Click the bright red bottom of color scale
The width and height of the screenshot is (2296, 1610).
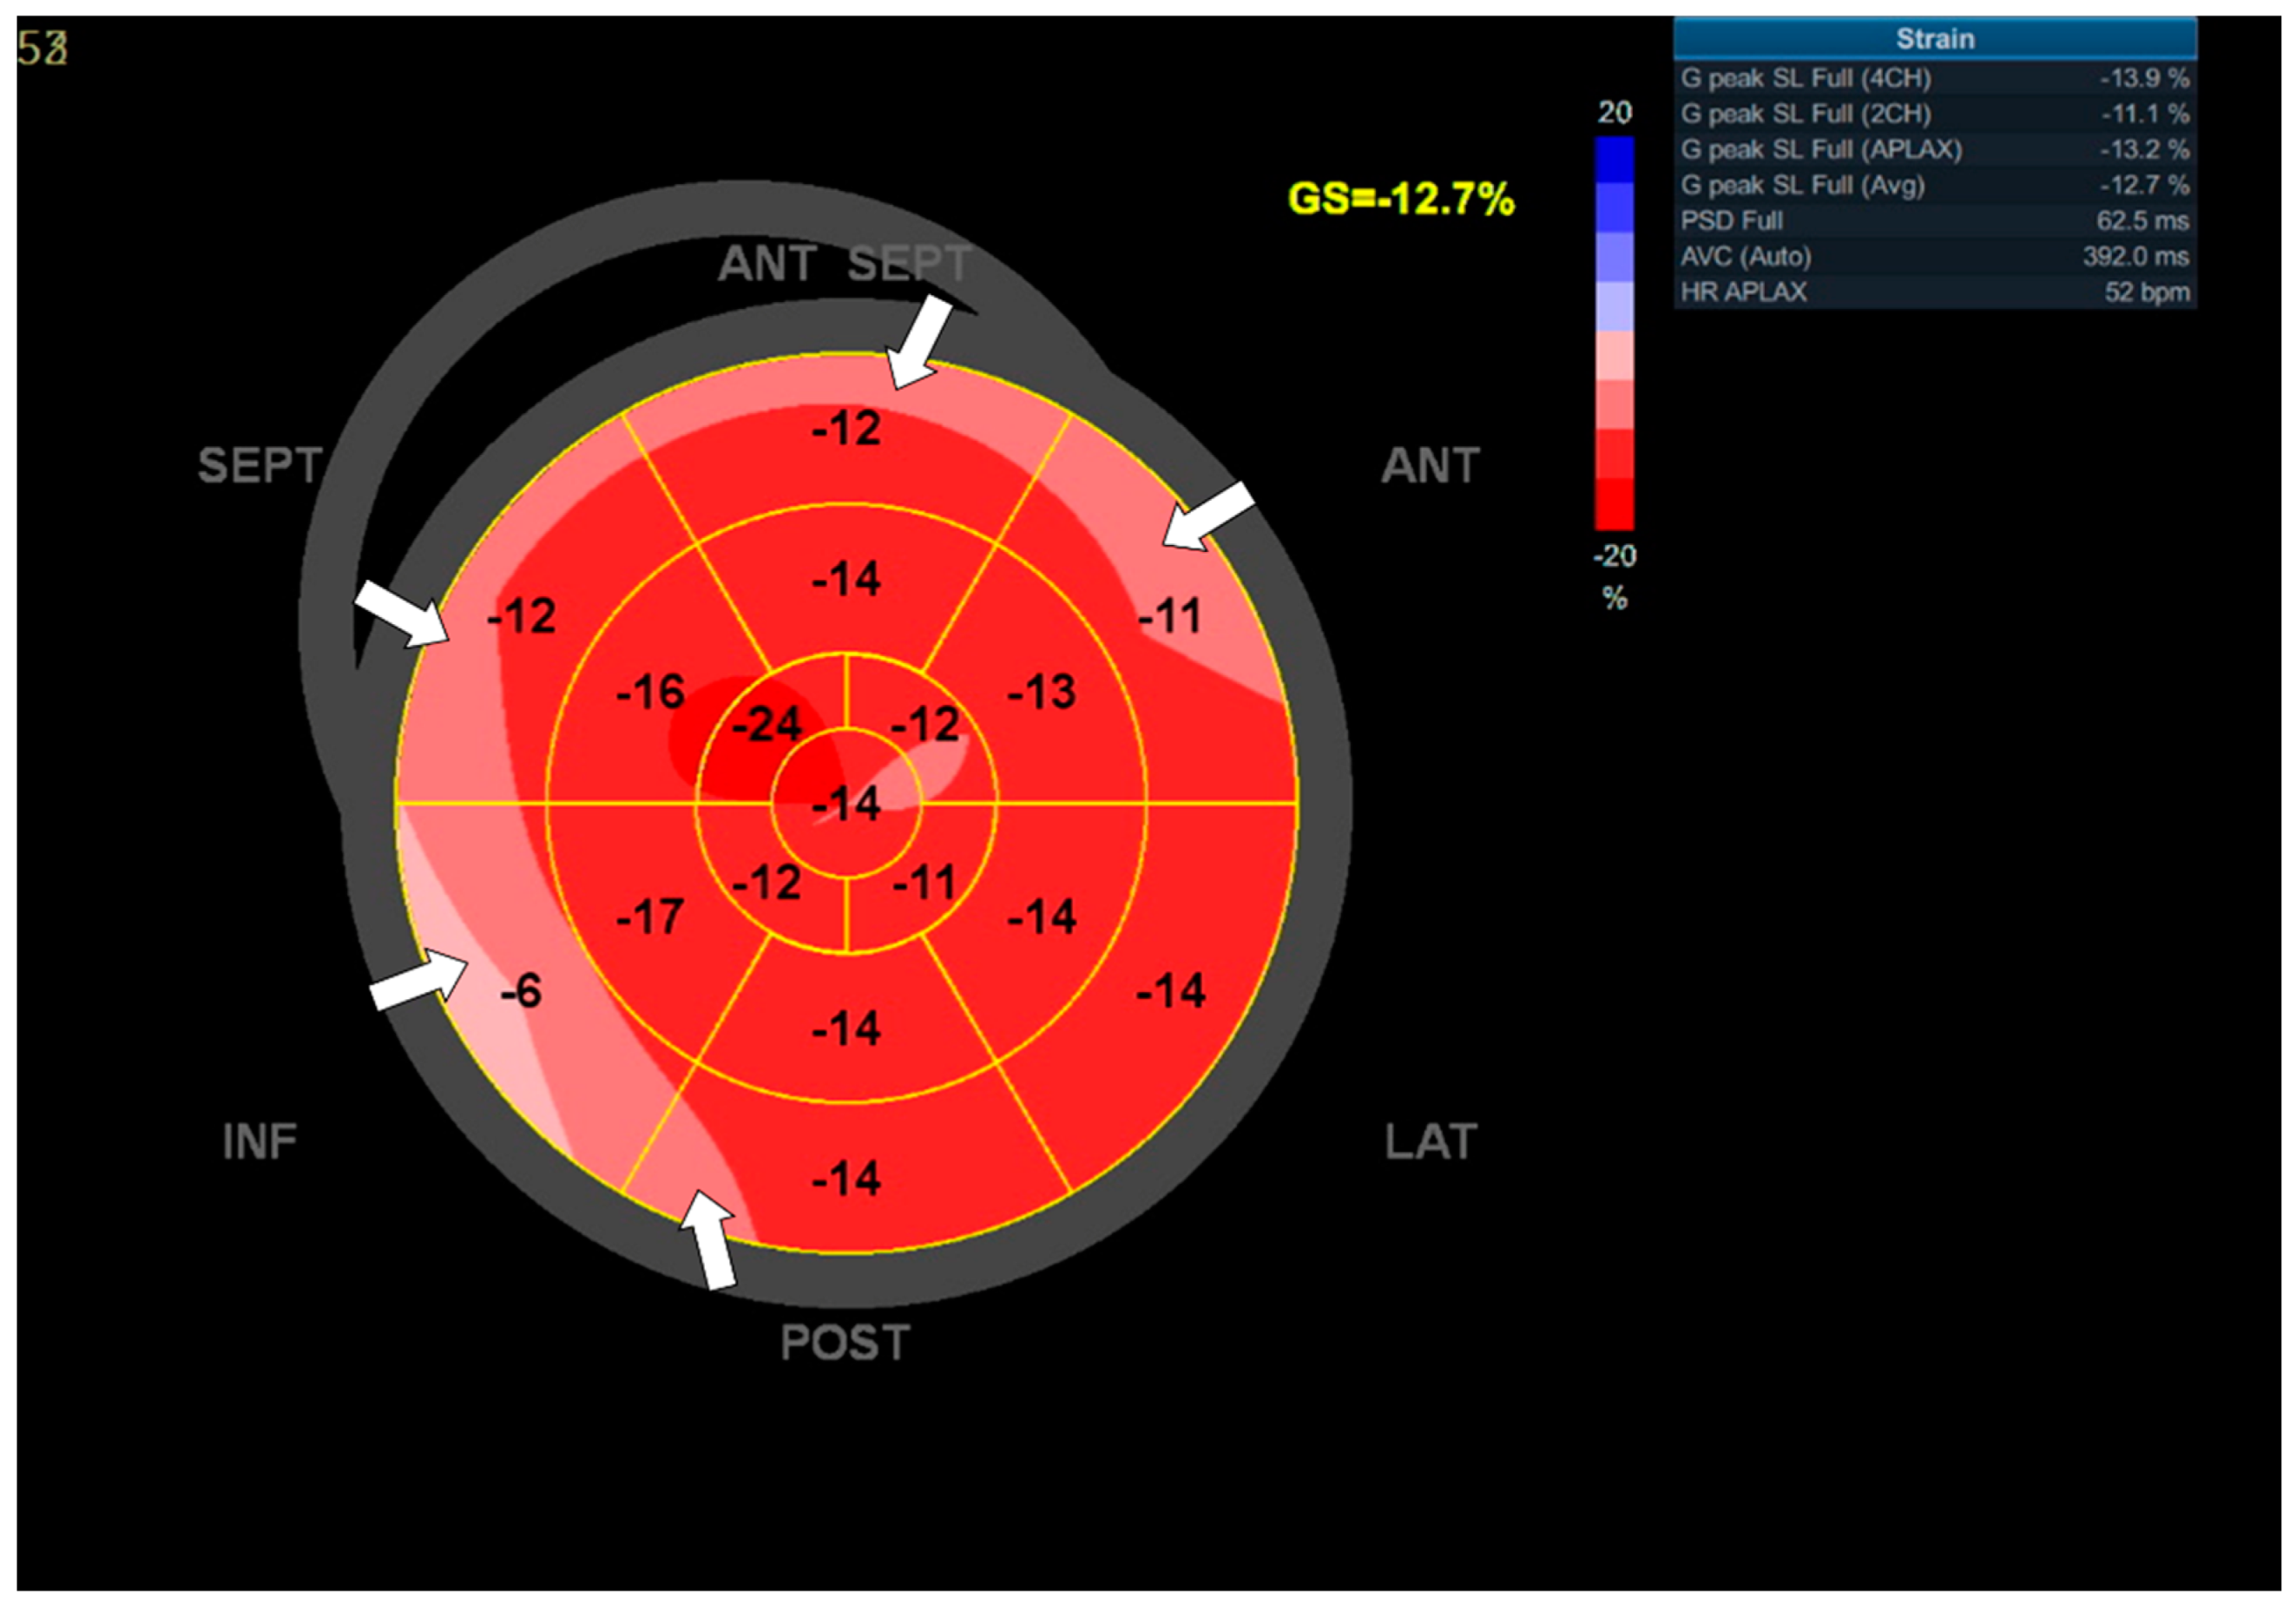tap(1614, 505)
